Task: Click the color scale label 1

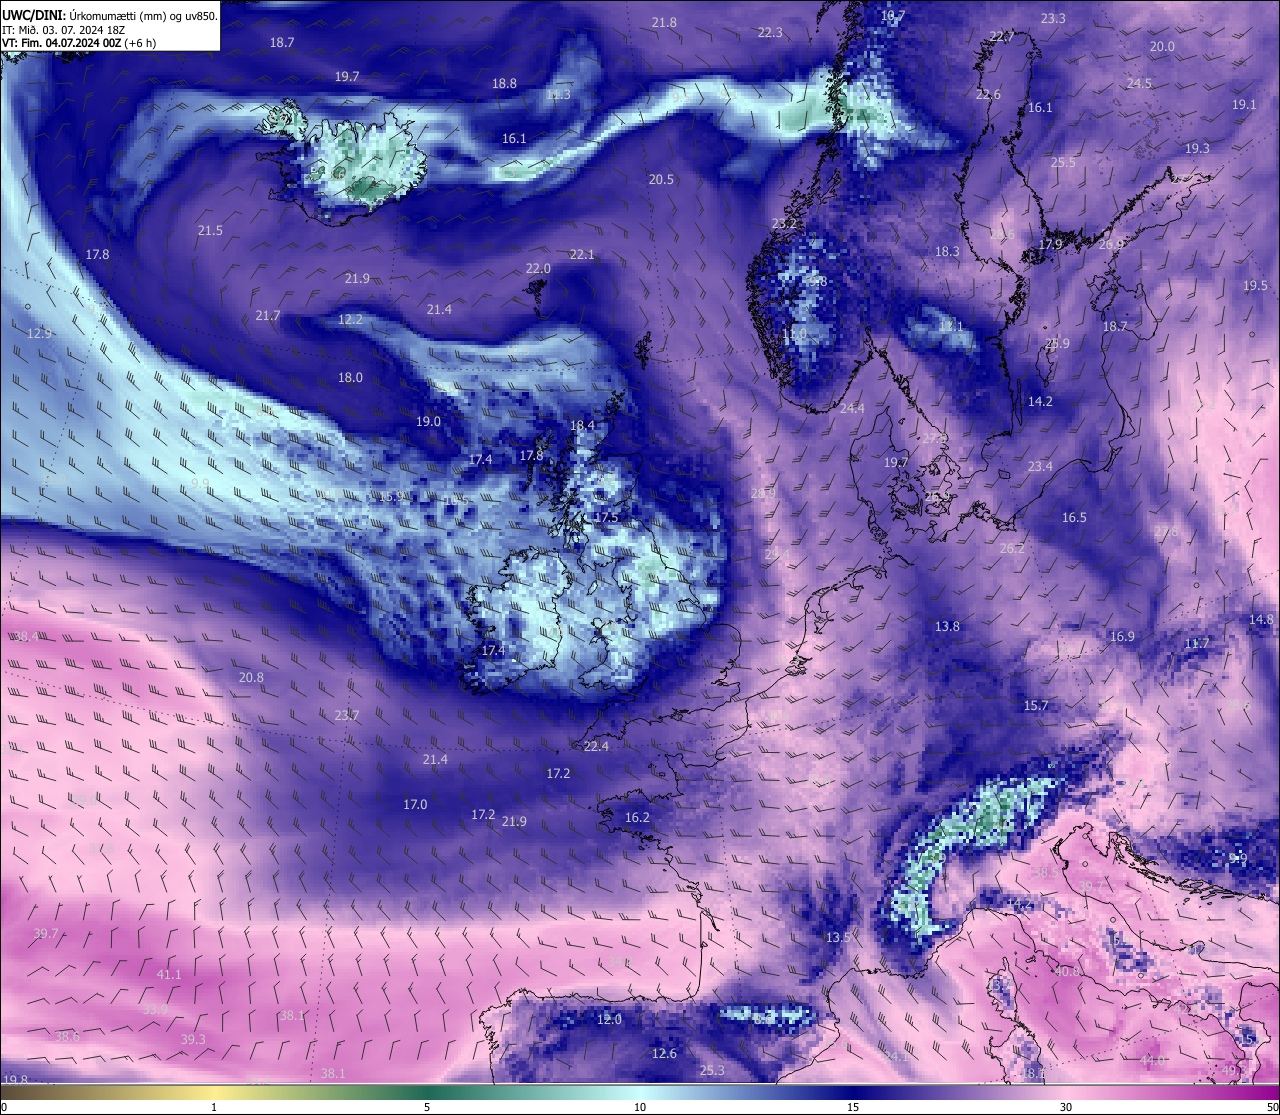Action: [x=214, y=1107]
